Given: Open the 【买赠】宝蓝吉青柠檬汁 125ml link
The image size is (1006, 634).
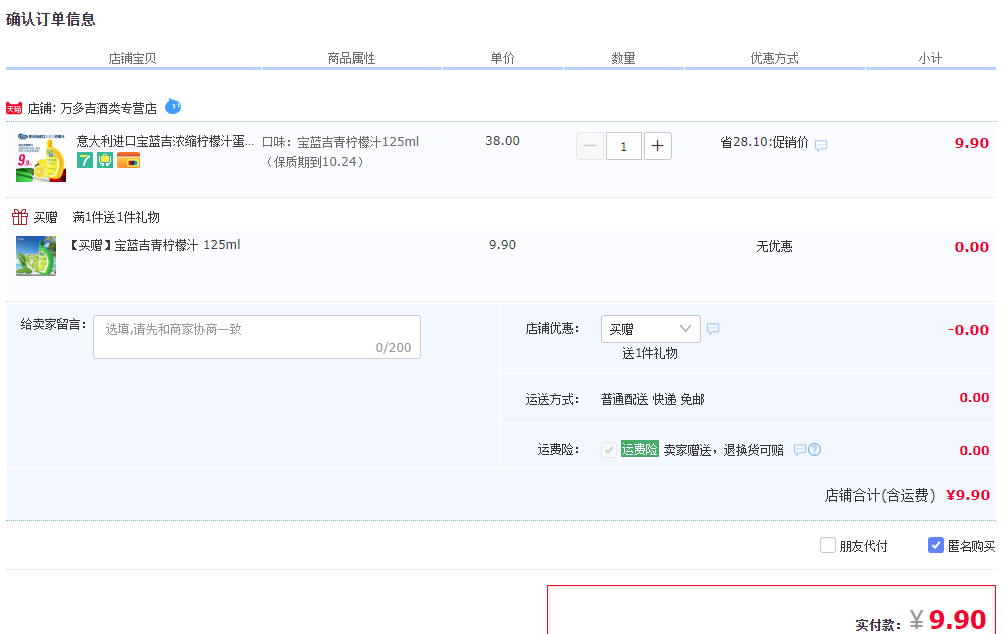Looking at the screenshot, I should tap(155, 245).
